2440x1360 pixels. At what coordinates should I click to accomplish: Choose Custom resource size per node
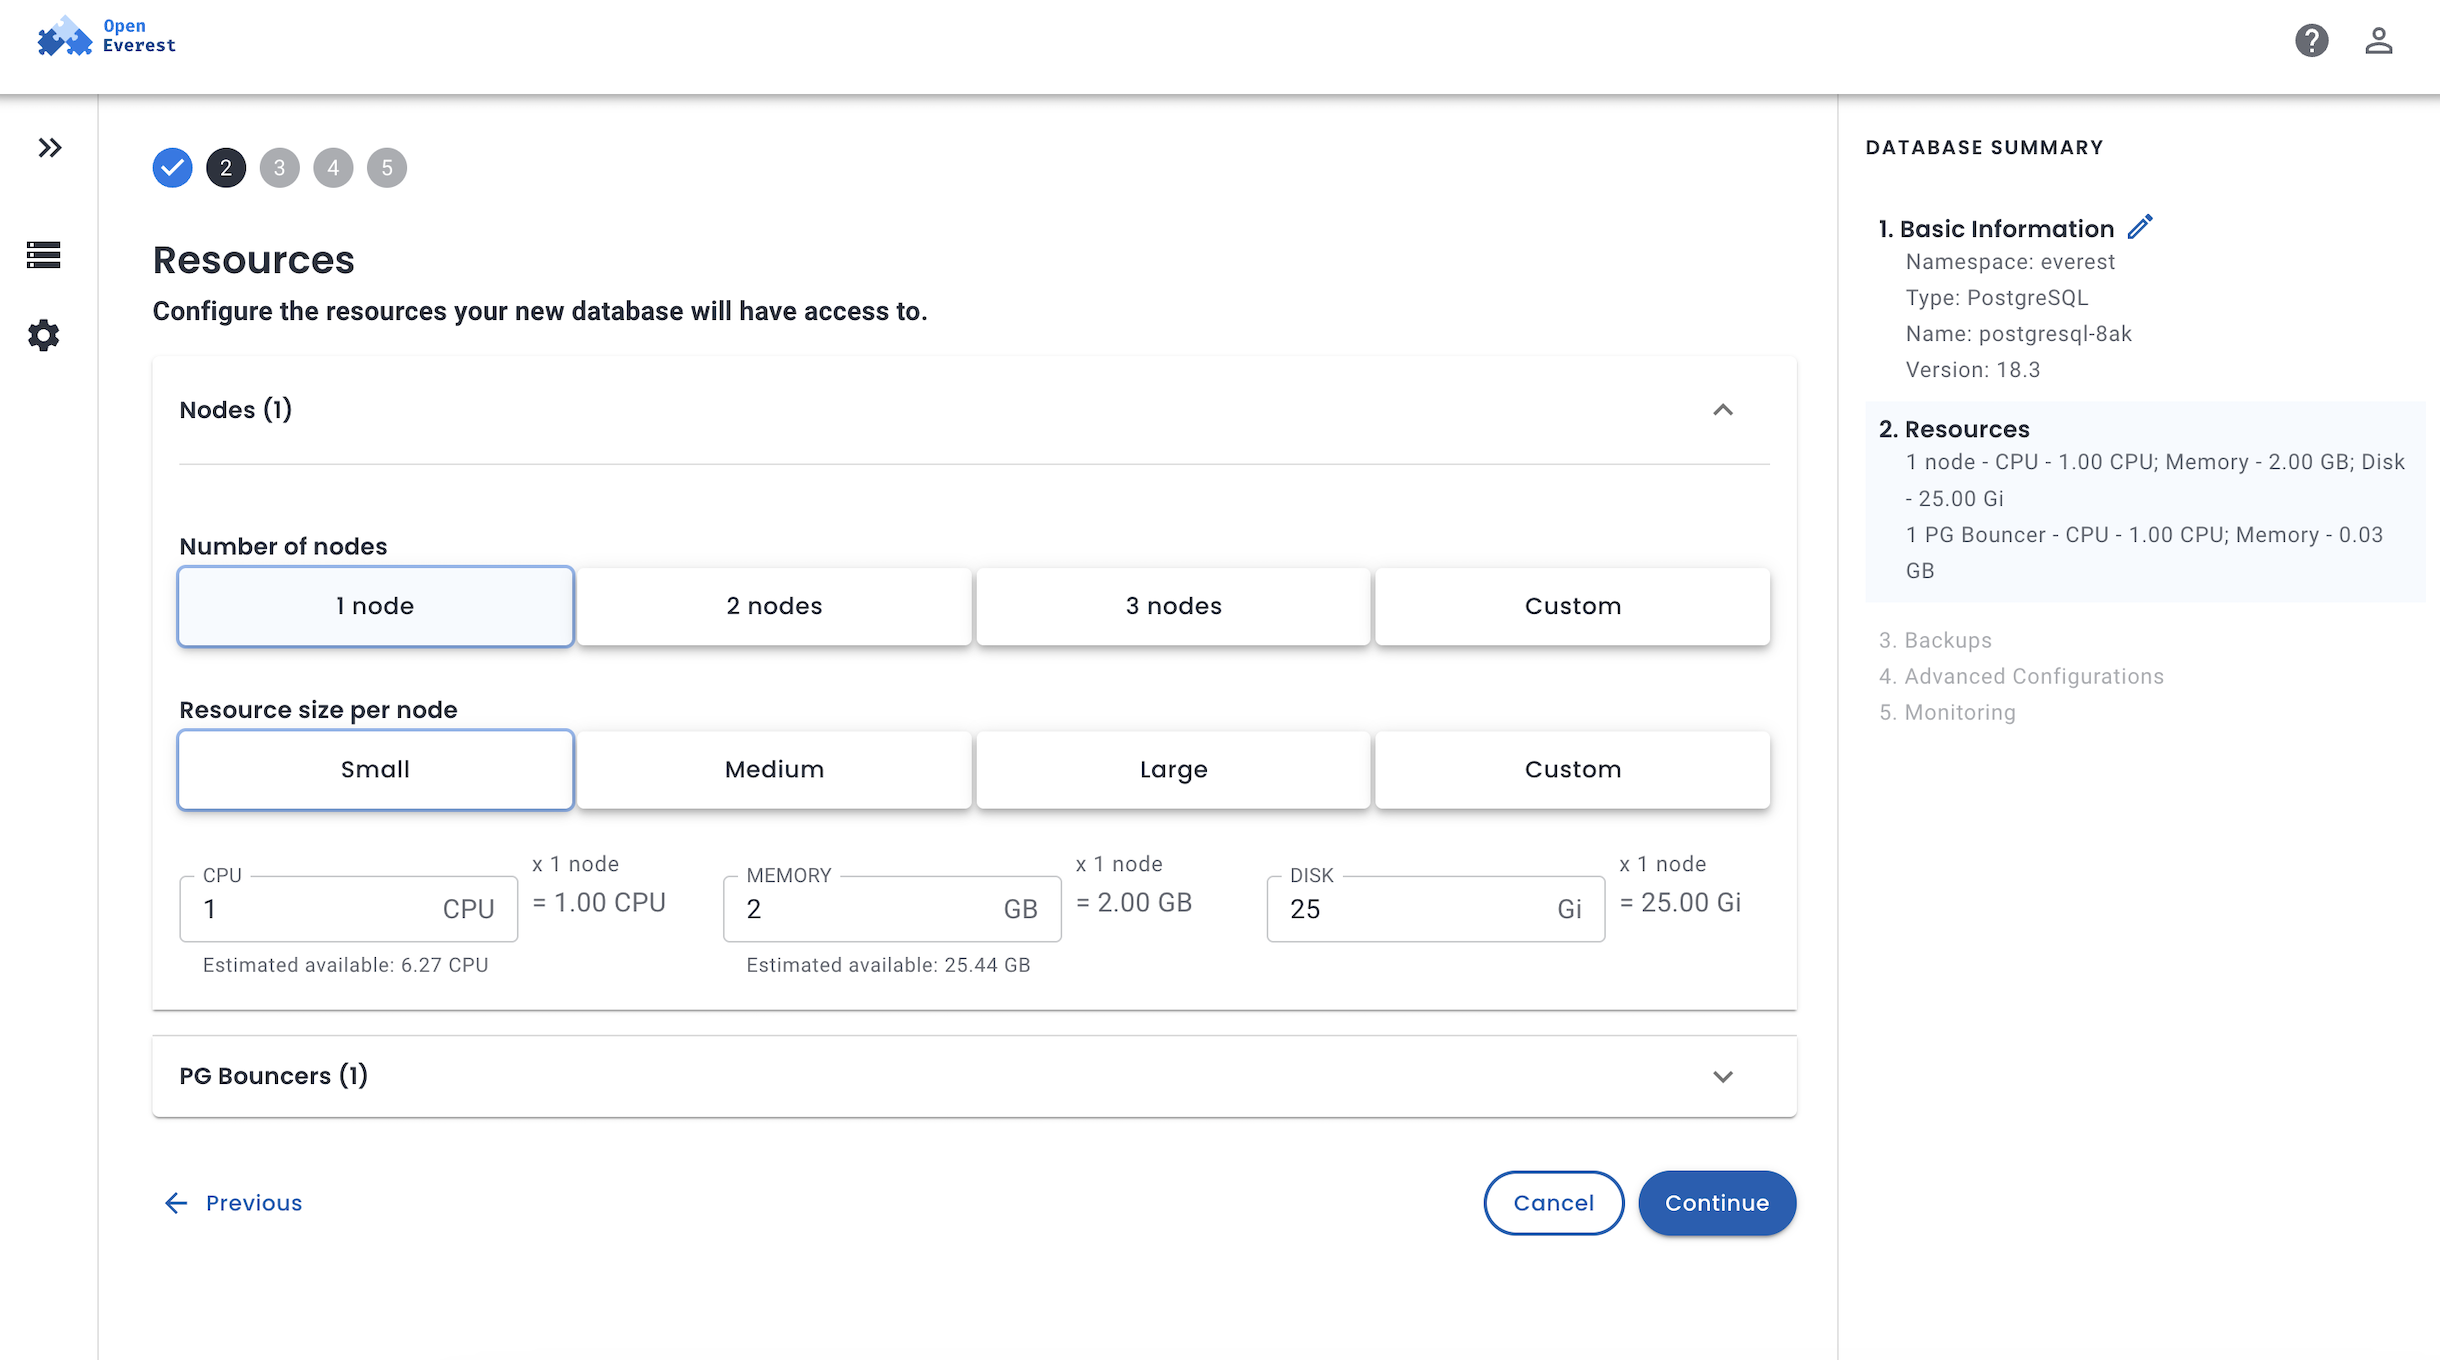click(x=1572, y=769)
